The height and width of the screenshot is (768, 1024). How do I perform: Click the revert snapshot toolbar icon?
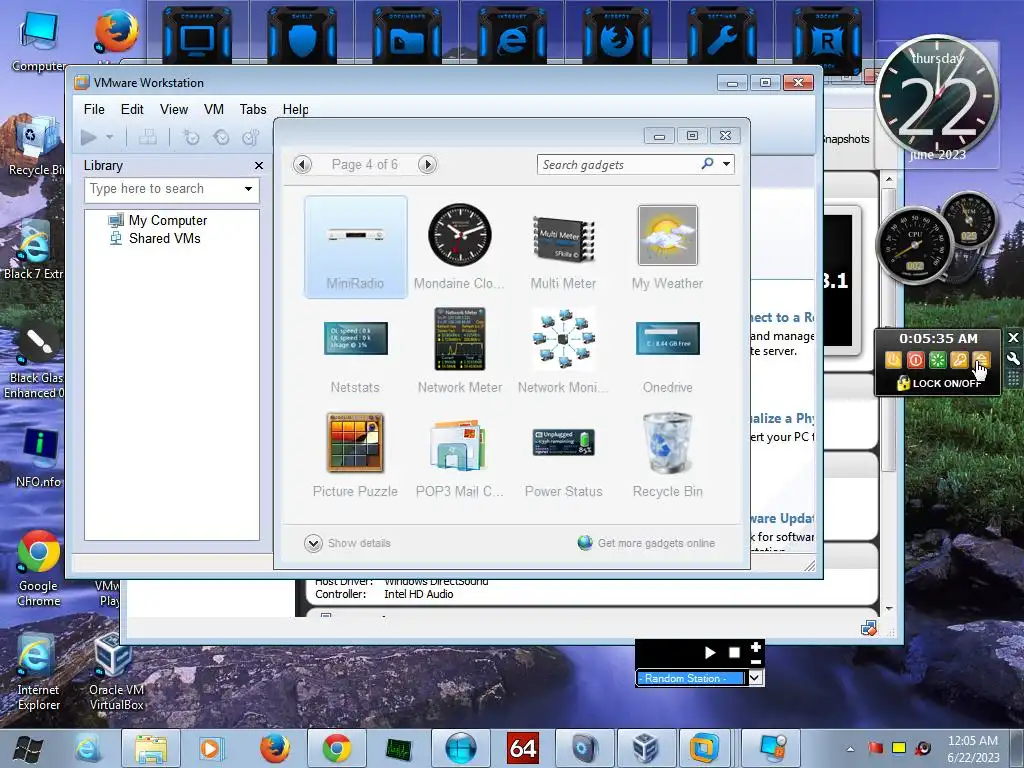tap(221, 137)
